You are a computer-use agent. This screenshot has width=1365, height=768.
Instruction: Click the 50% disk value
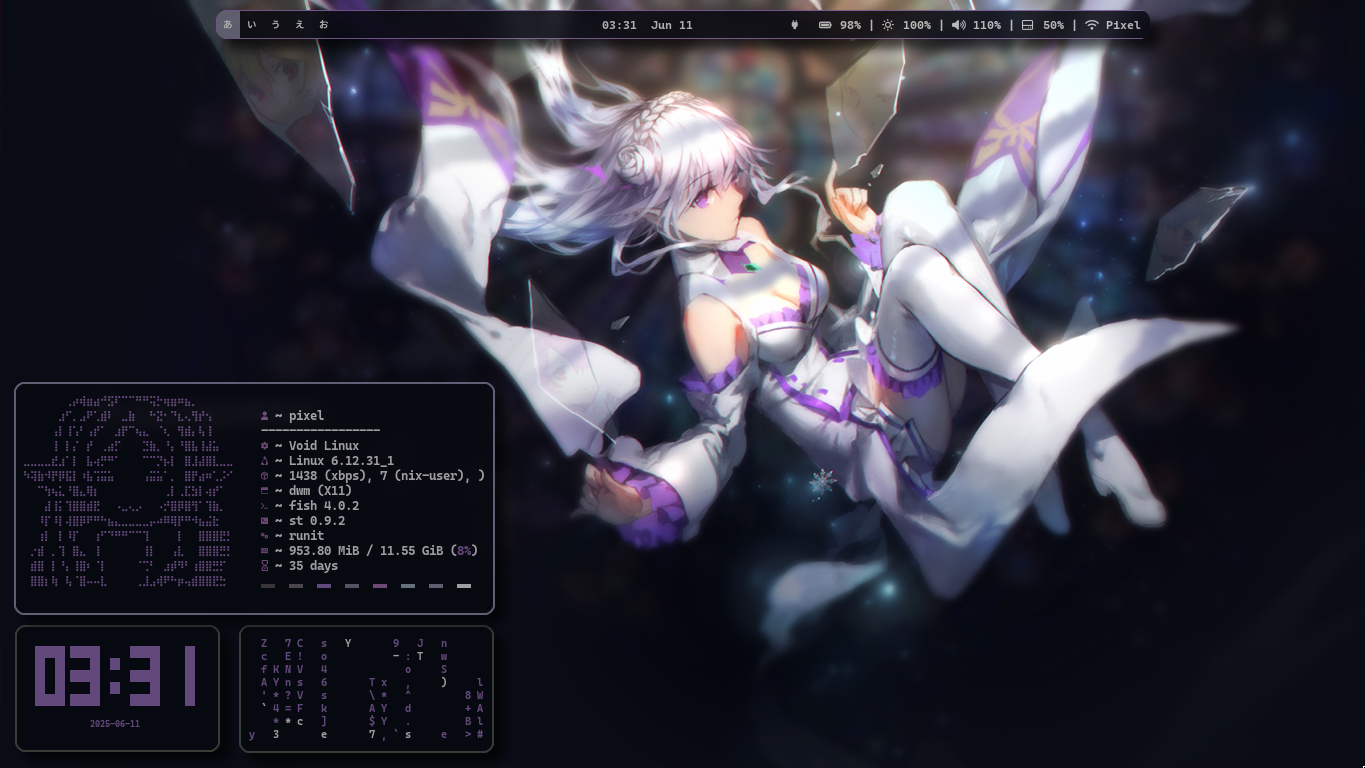pos(1053,25)
